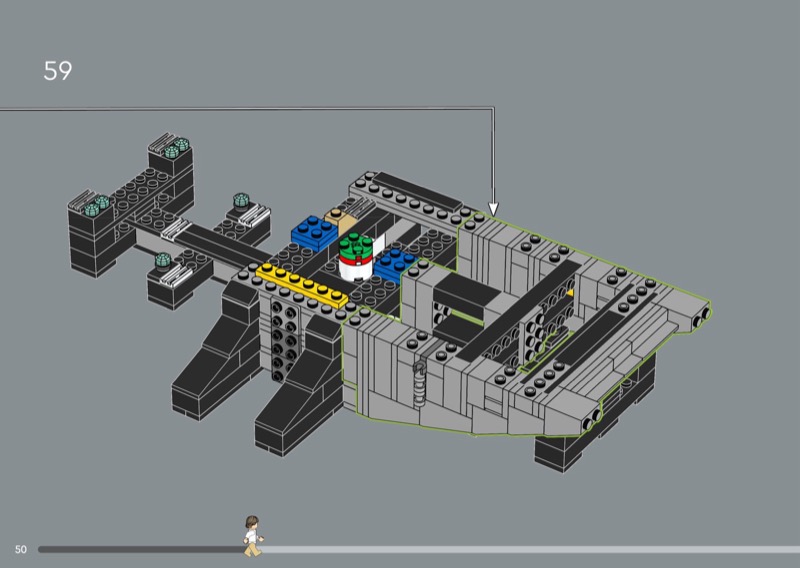Click the number 50 beside progress bar
The image size is (800, 568).
pyautogui.click(x=21, y=549)
